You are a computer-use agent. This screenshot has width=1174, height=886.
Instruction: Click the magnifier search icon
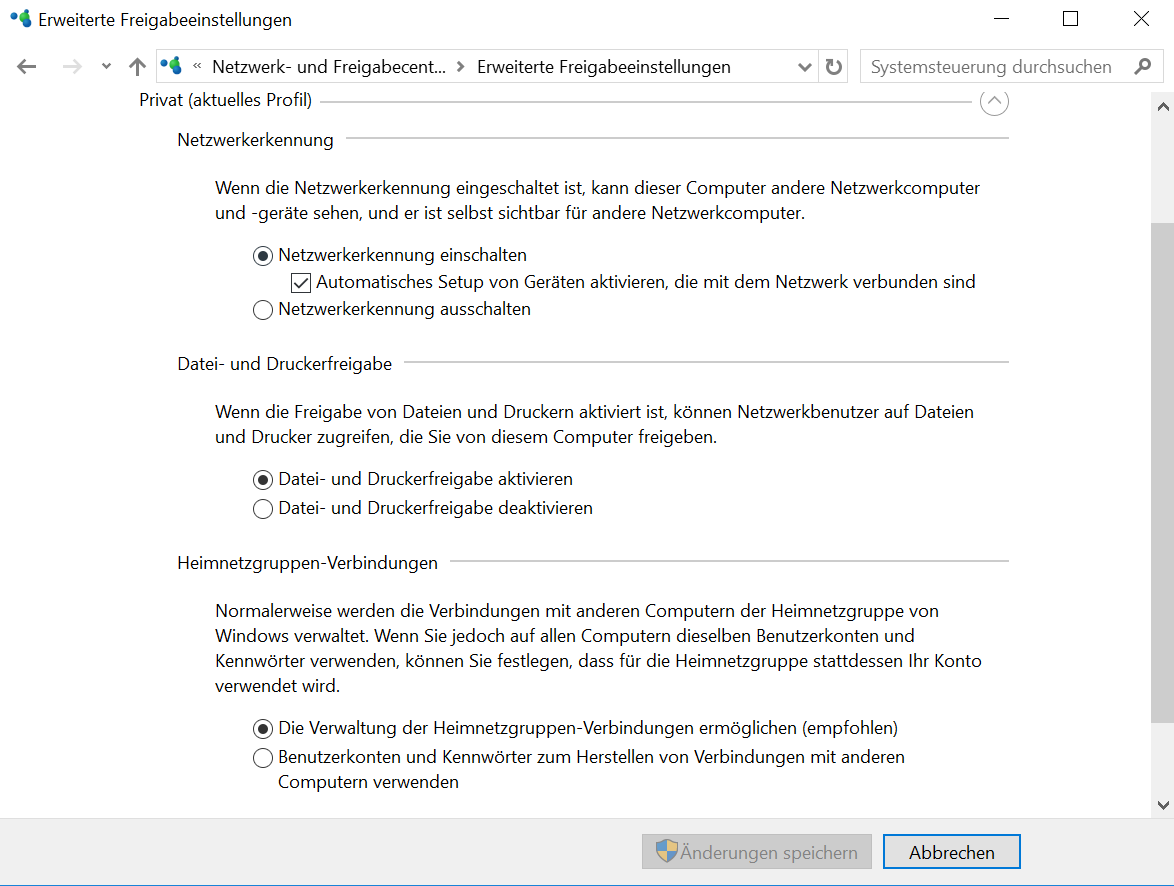(x=1143, y=67)
